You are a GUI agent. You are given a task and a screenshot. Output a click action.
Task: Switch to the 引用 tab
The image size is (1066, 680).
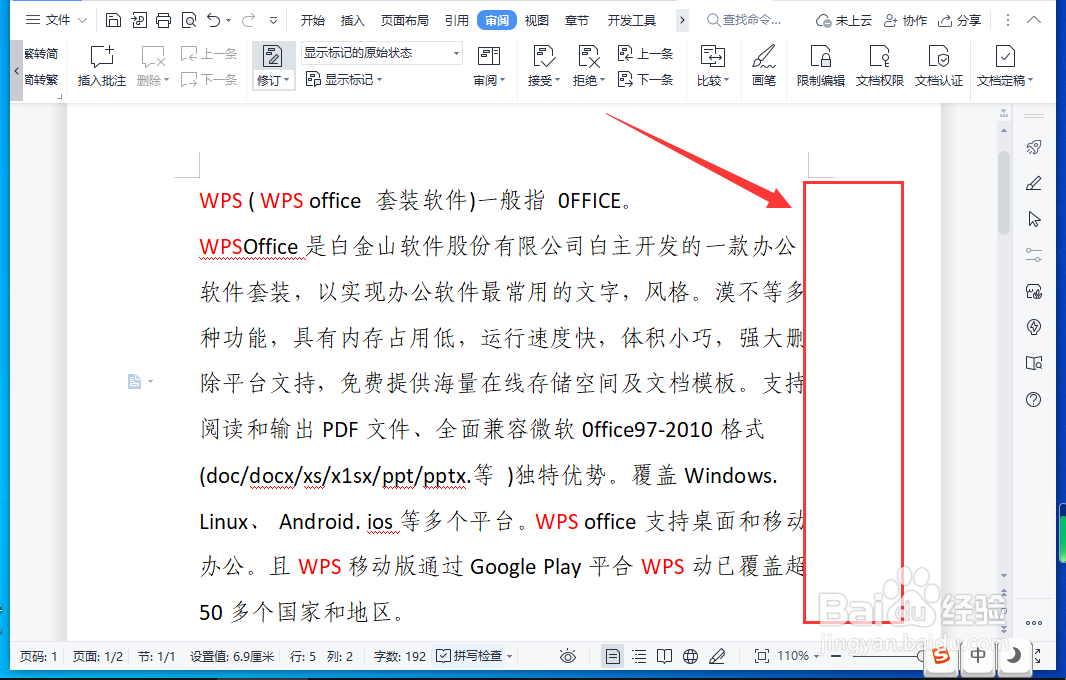tap(457, 20)
